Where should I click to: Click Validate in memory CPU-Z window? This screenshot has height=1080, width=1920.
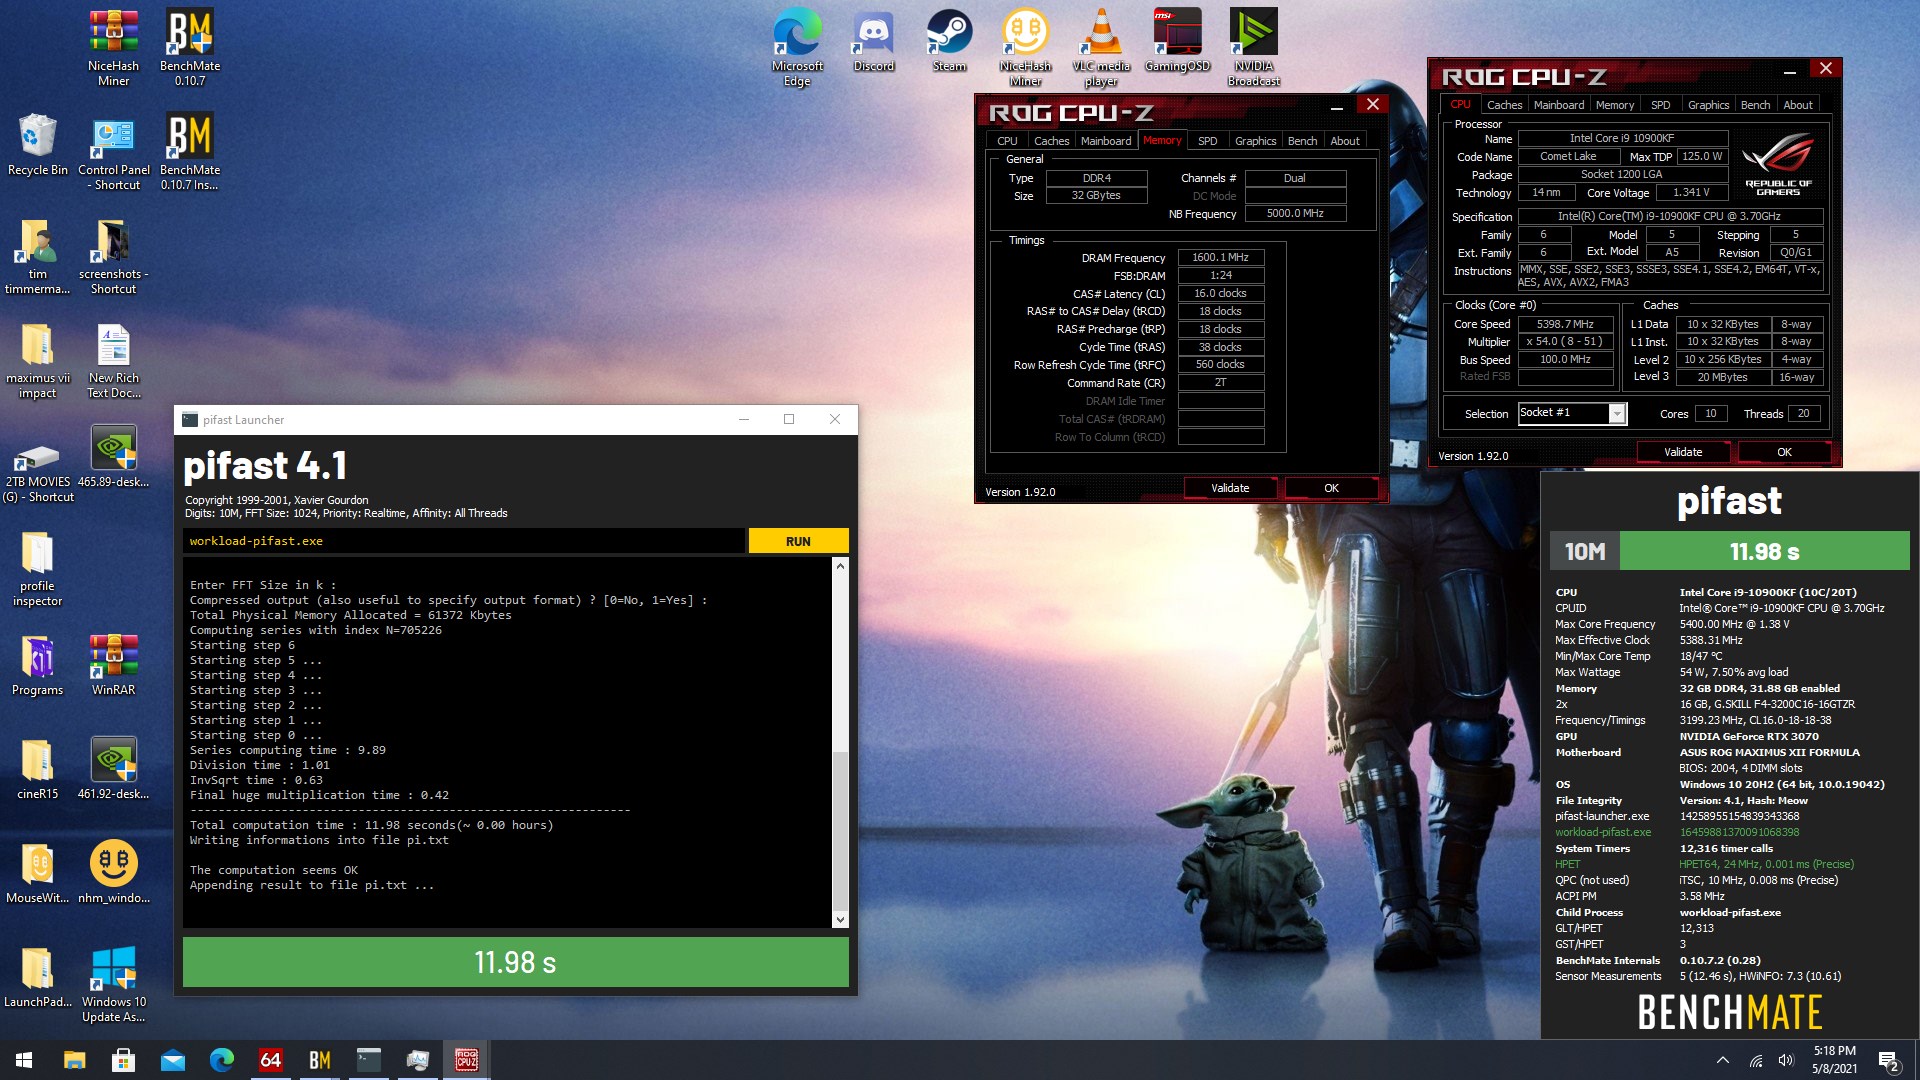coord(1230,488)
